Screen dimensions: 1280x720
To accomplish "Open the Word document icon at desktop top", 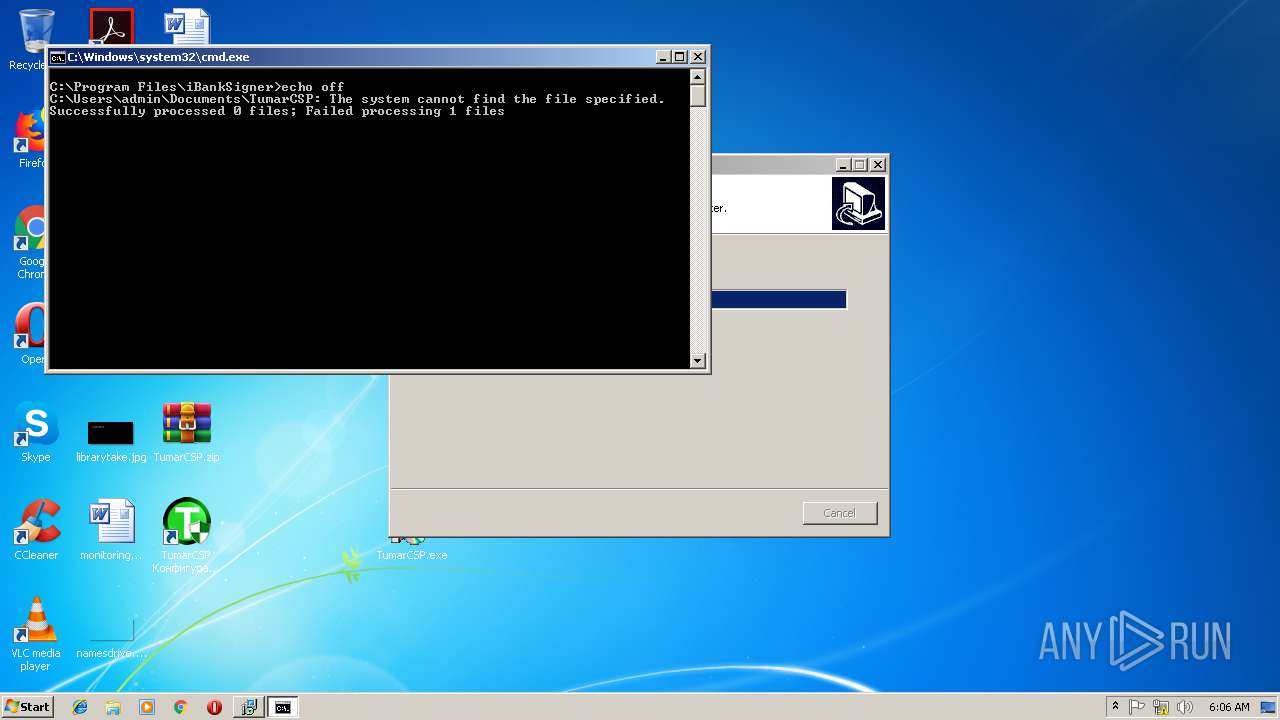I will point(187,26).
